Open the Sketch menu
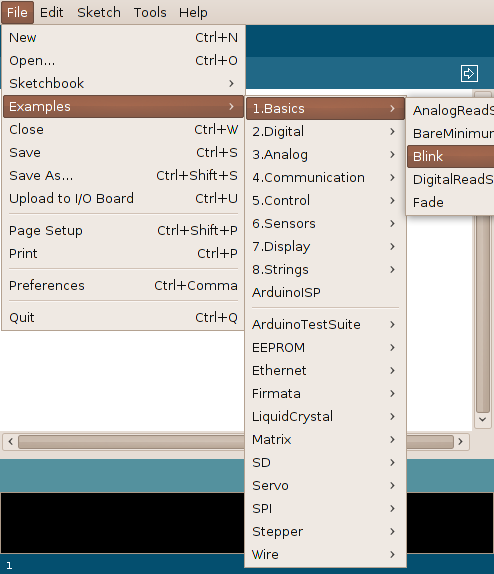This screenshot has width=494, height=574. click(99, 12)
